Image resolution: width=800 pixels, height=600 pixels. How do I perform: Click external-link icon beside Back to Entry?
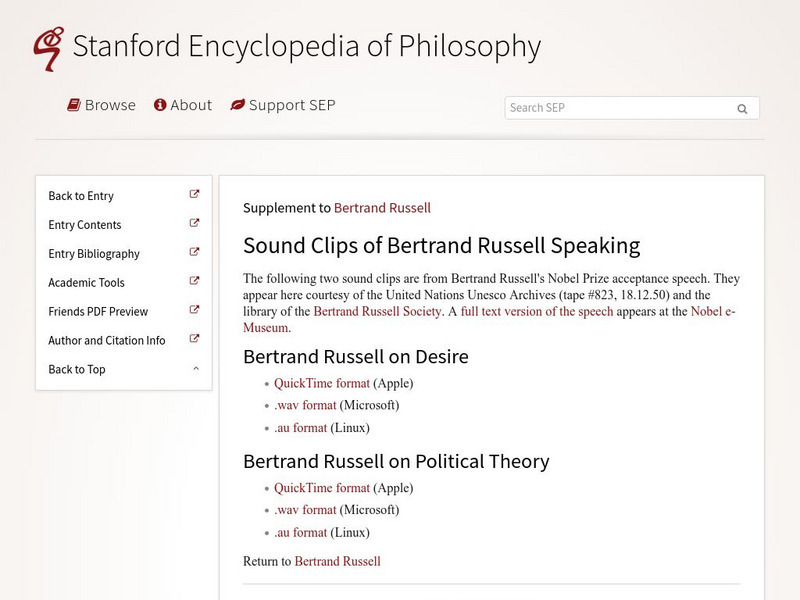(195, 195)
